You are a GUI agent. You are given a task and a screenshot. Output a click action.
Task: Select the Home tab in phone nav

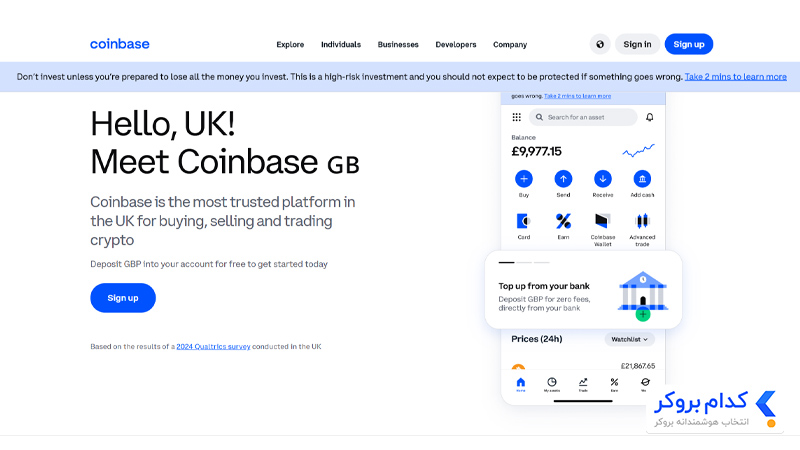click(520, 384)
